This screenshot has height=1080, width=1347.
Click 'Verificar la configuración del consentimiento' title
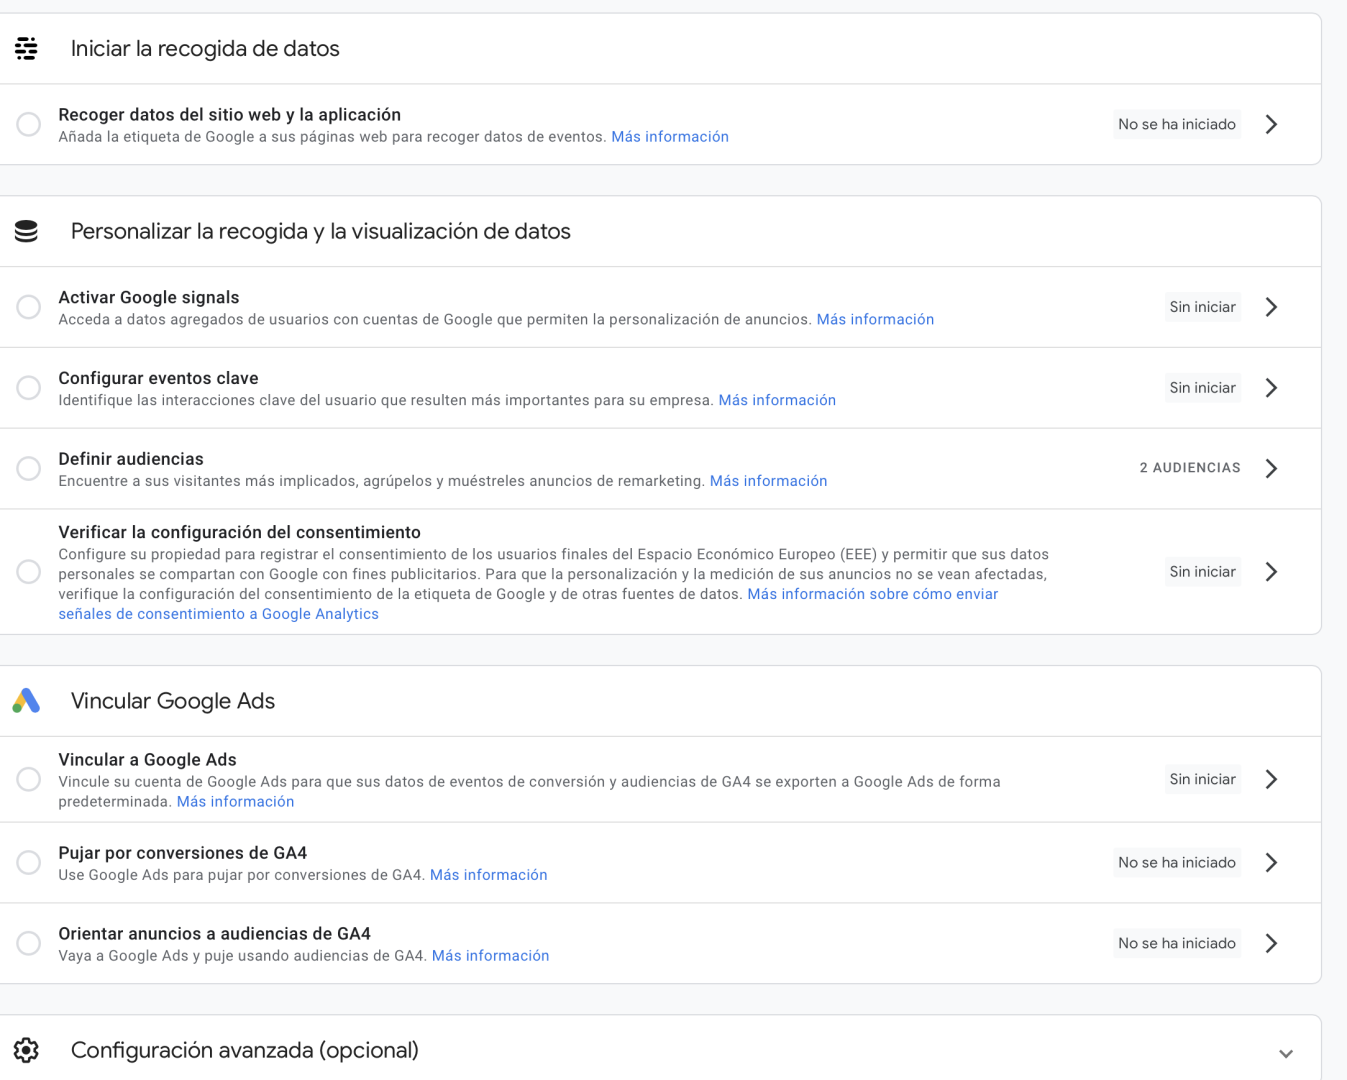click(x=240, y=532)
